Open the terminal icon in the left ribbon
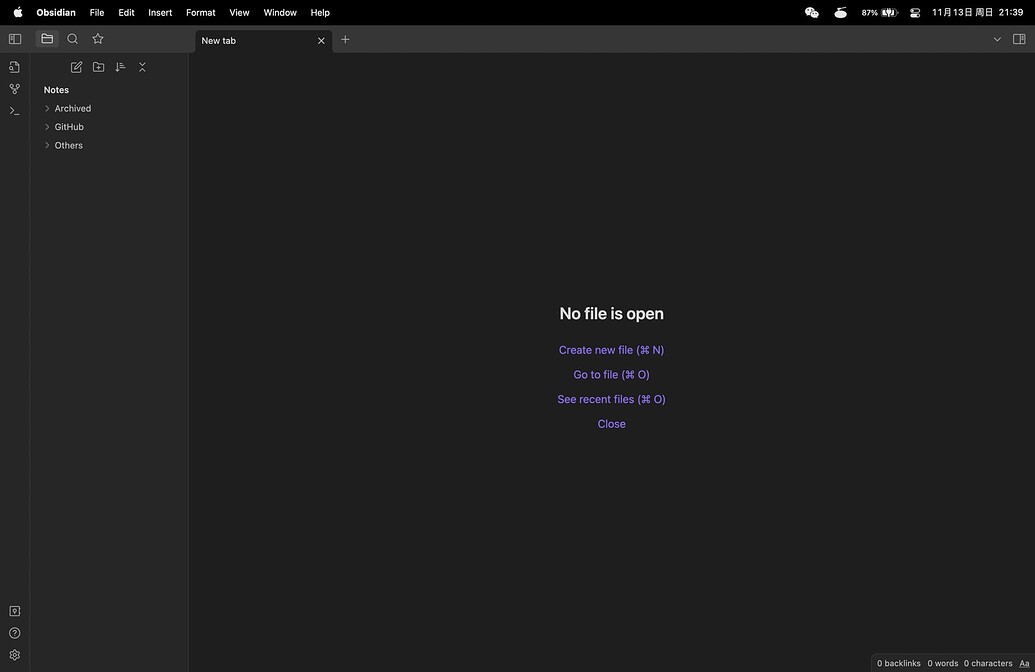Screen dimensions: 1035x672 click(x=14, y=110)
